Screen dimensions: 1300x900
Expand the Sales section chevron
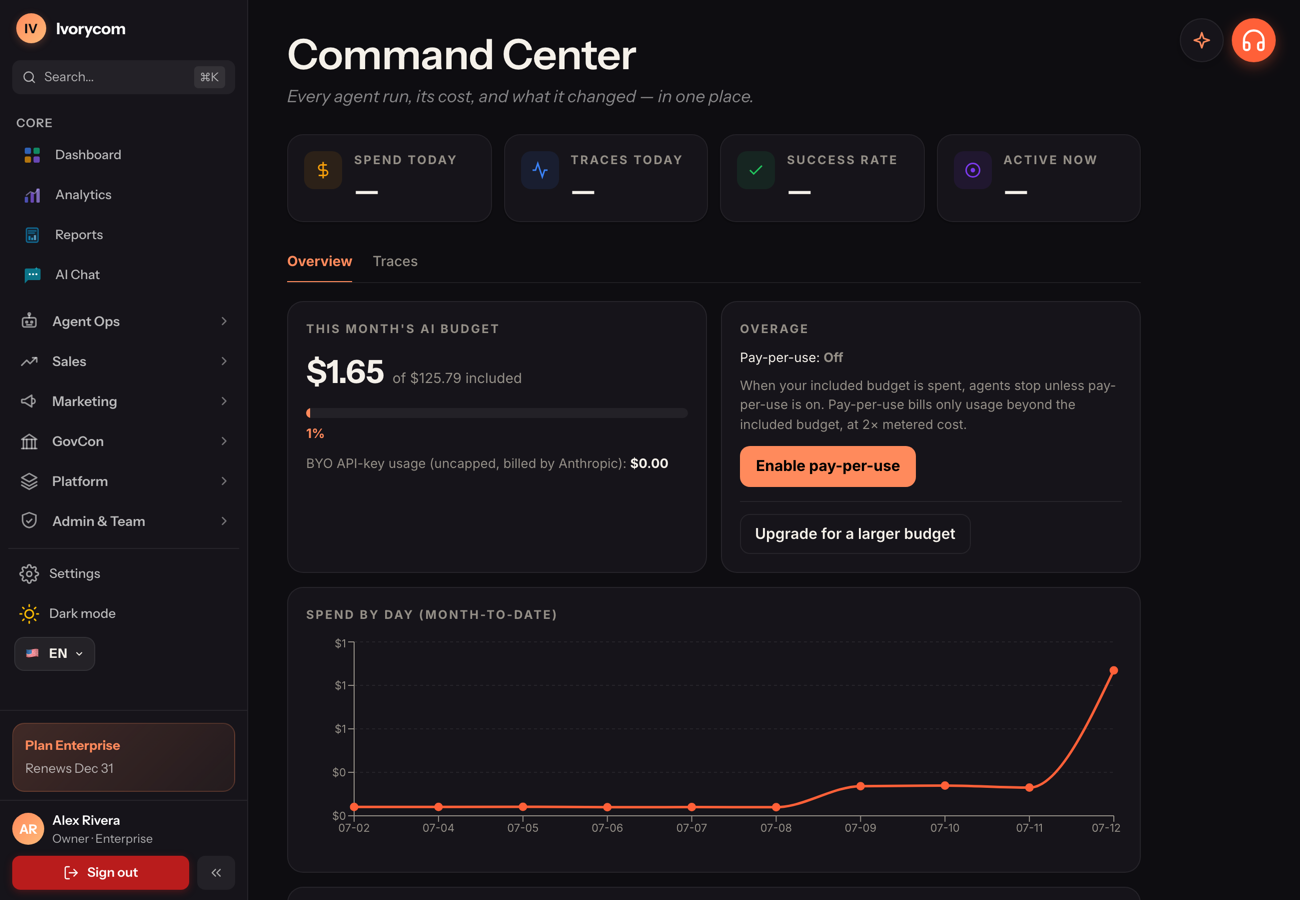coord(224,361)
